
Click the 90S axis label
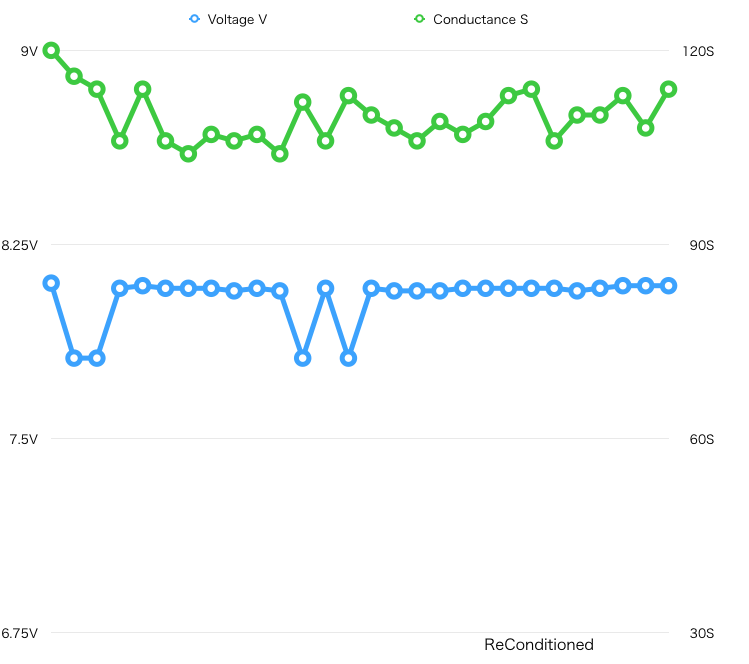tap(702, 245)
